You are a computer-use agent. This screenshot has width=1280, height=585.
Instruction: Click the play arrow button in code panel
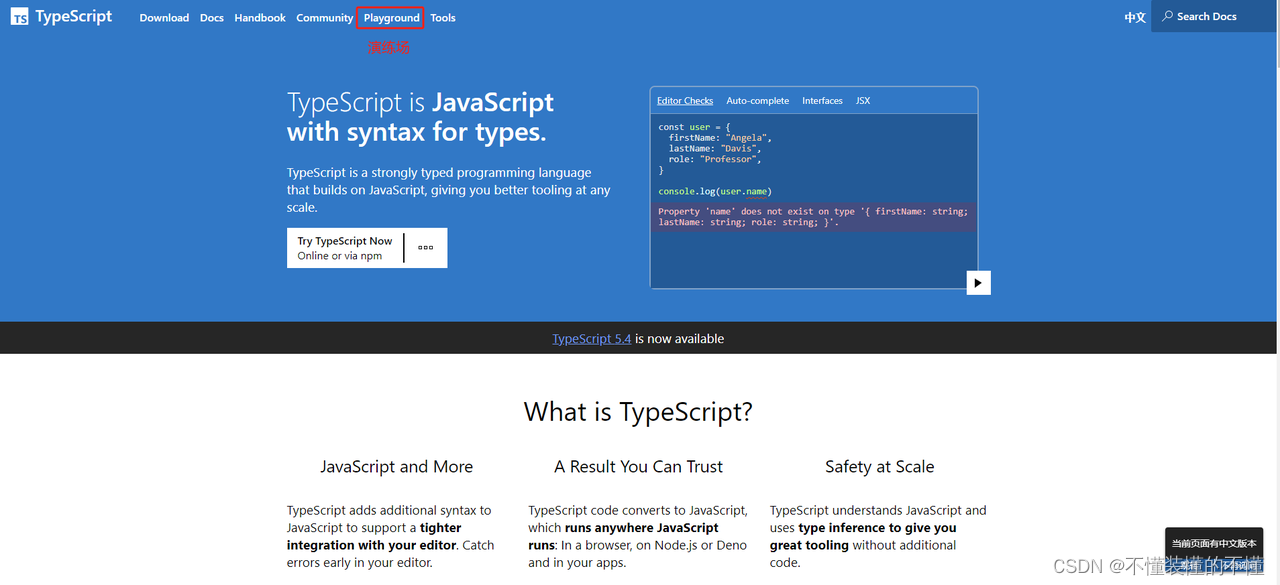click(978, 283)
